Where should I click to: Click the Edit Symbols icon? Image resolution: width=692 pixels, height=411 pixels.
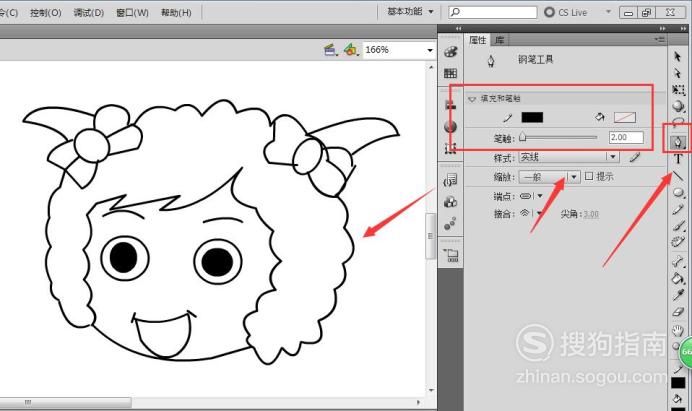(x=351, y=50)
